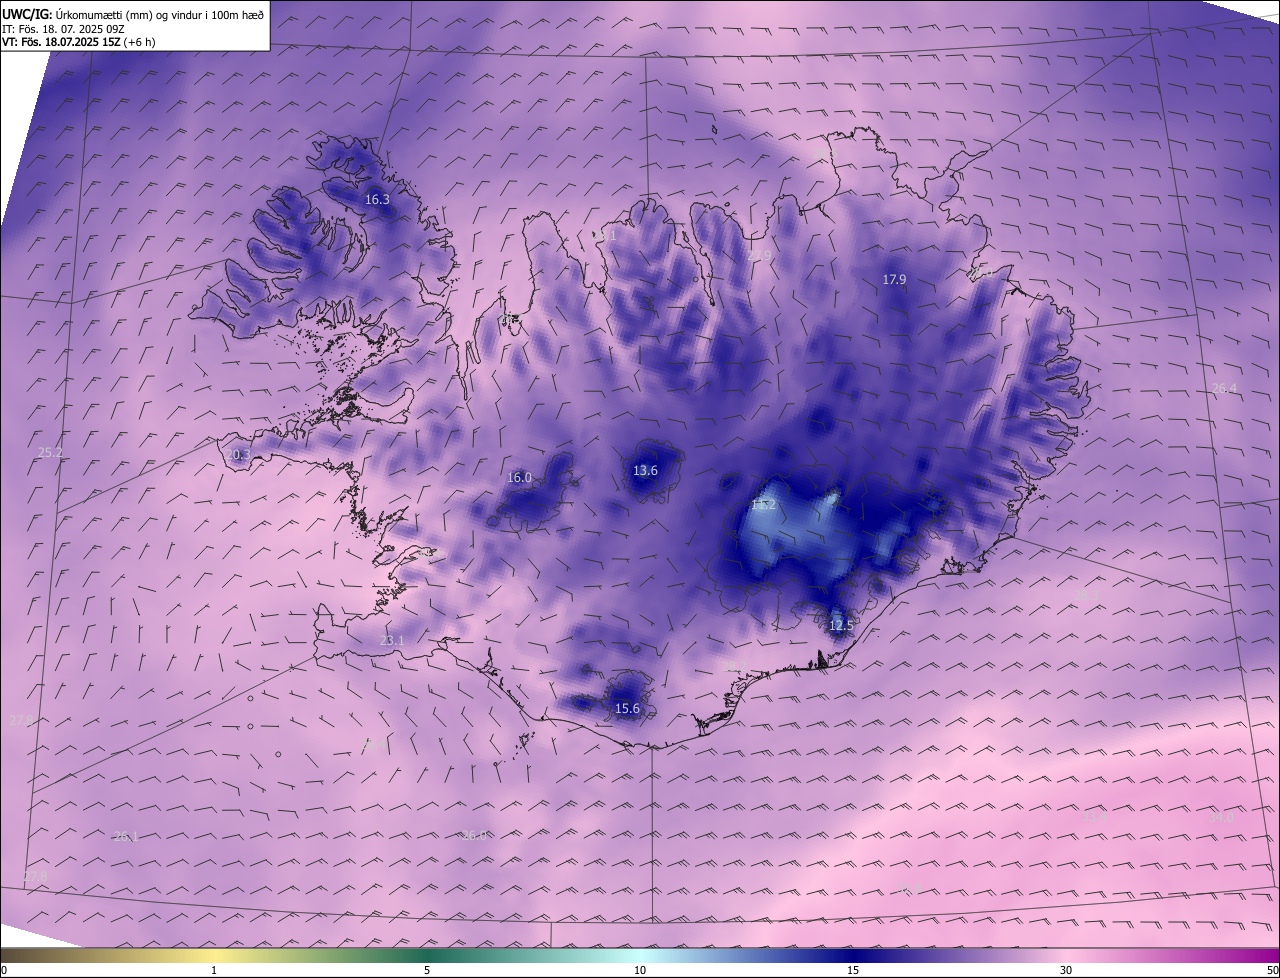The width and height of the screenshot is (1280, 978).
Task: Click the 26.4 value on the map
Action: pyautogui.click(x=1224, y=389)
